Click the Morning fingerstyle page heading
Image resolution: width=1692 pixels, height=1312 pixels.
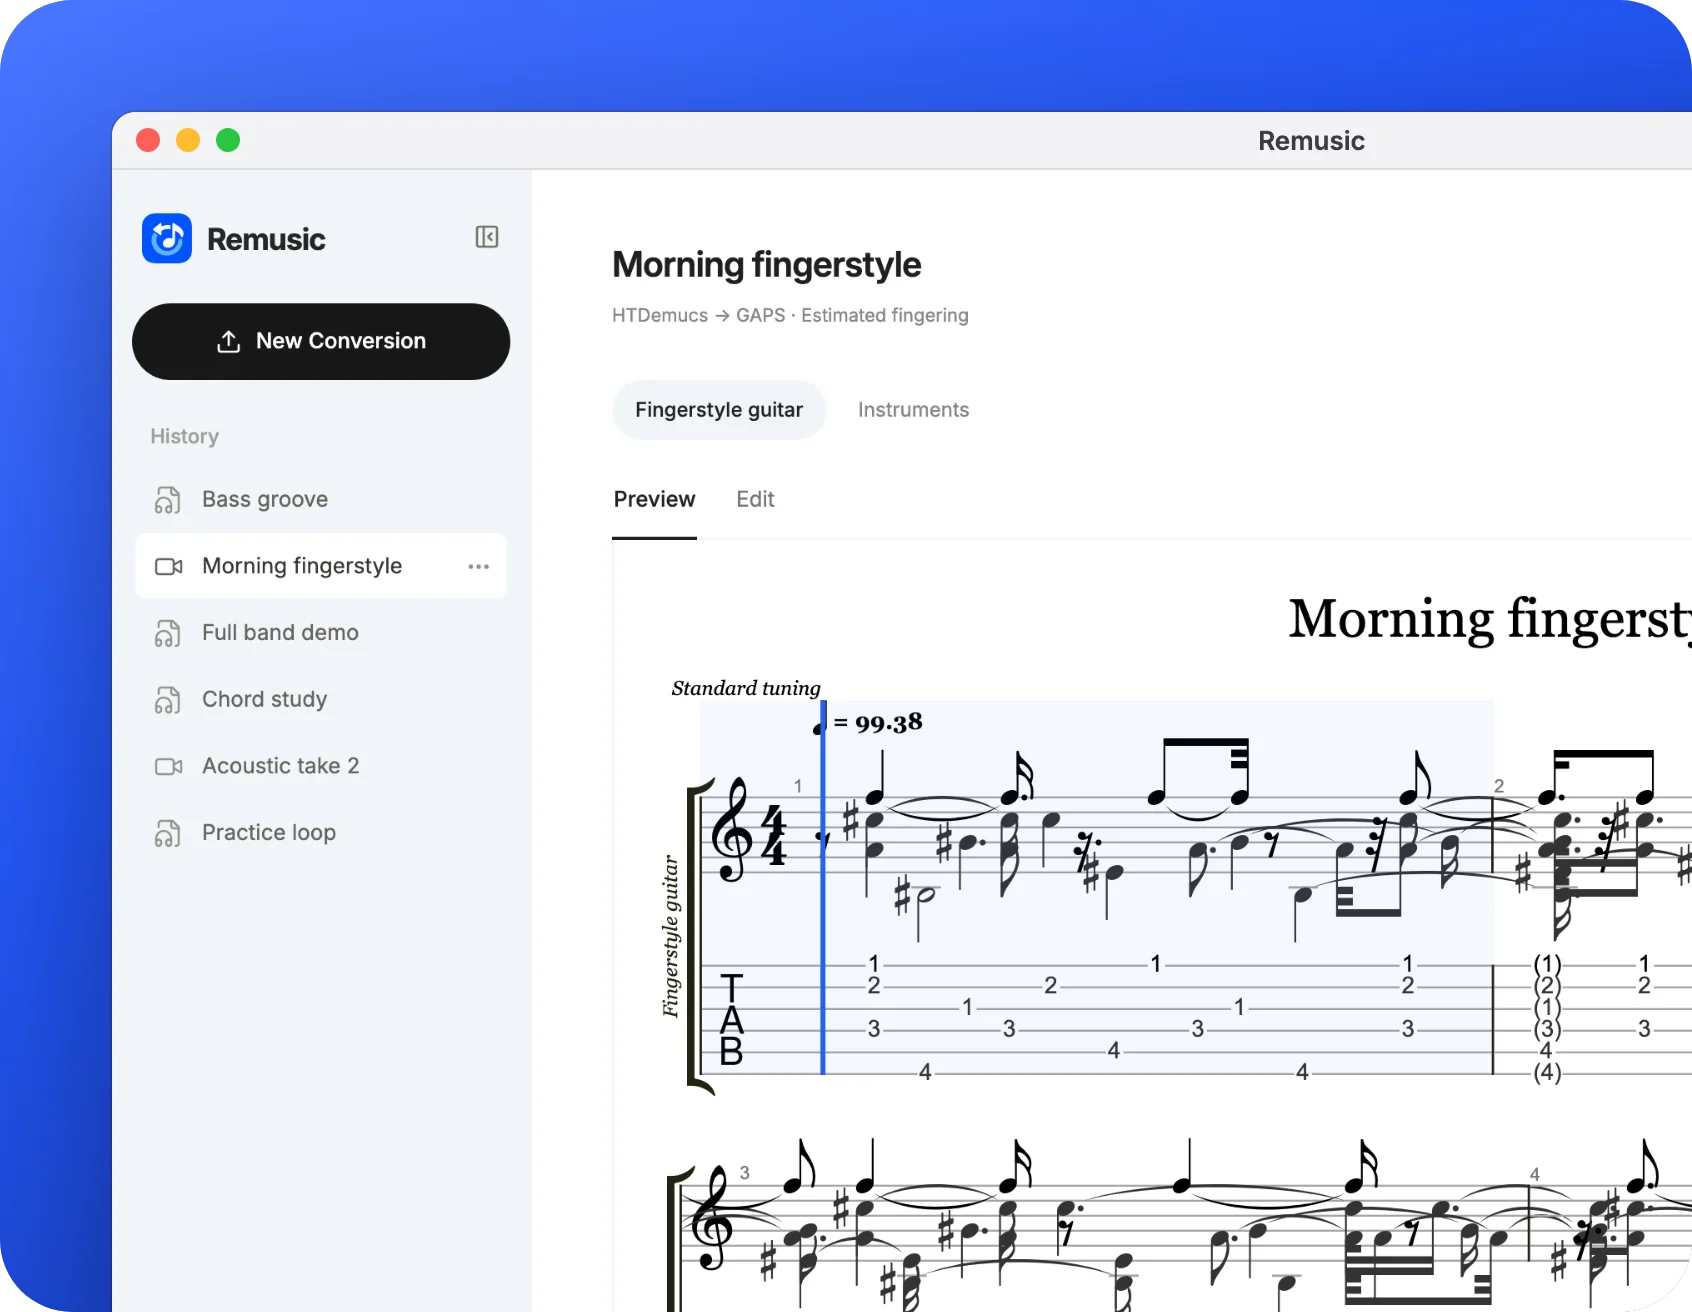(766, 265)
